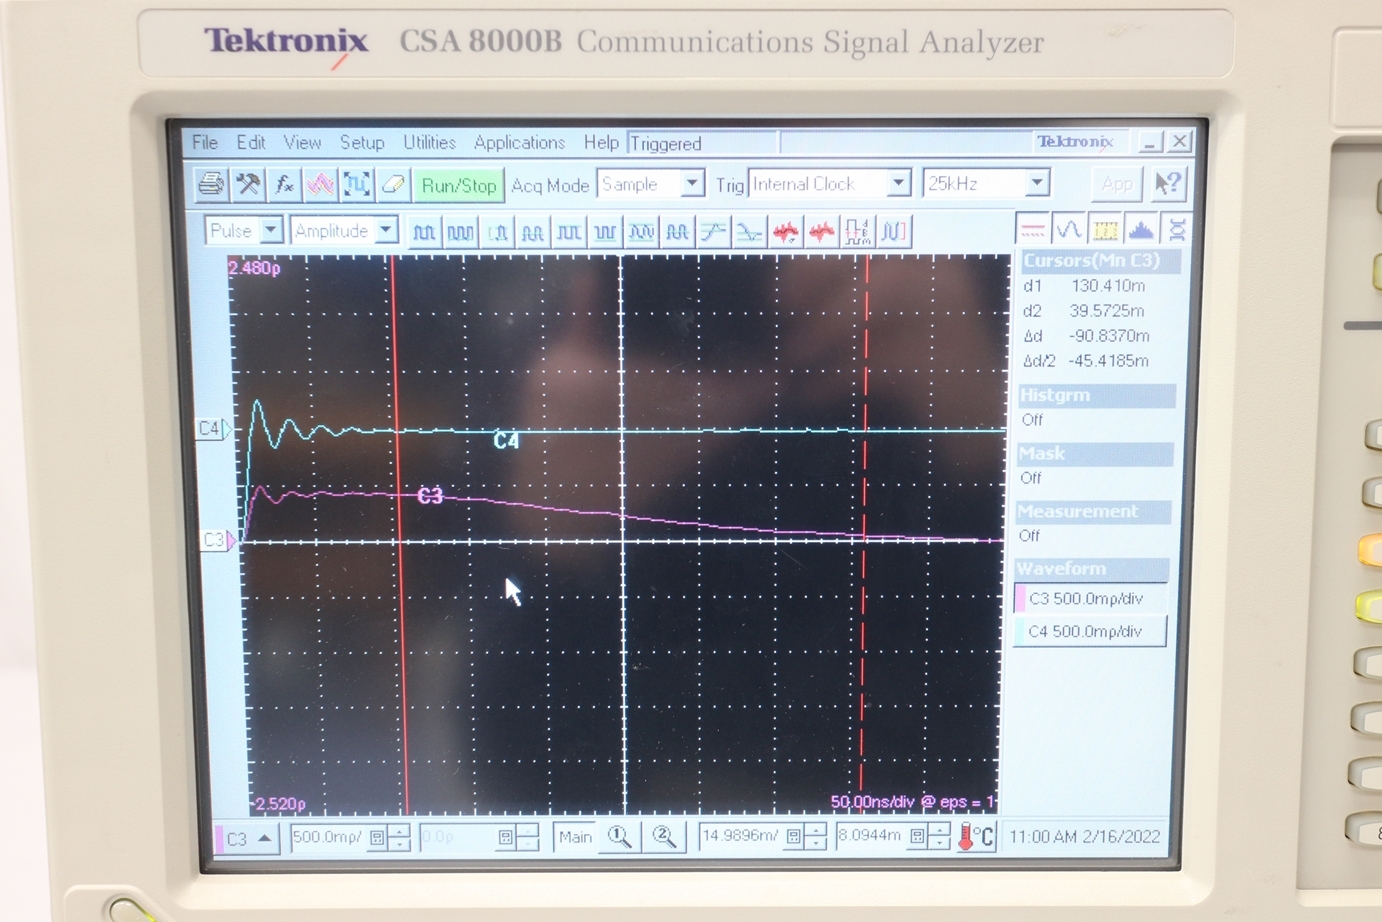Open keypad icon next to 14.9896m/ field

click(793, 836)
